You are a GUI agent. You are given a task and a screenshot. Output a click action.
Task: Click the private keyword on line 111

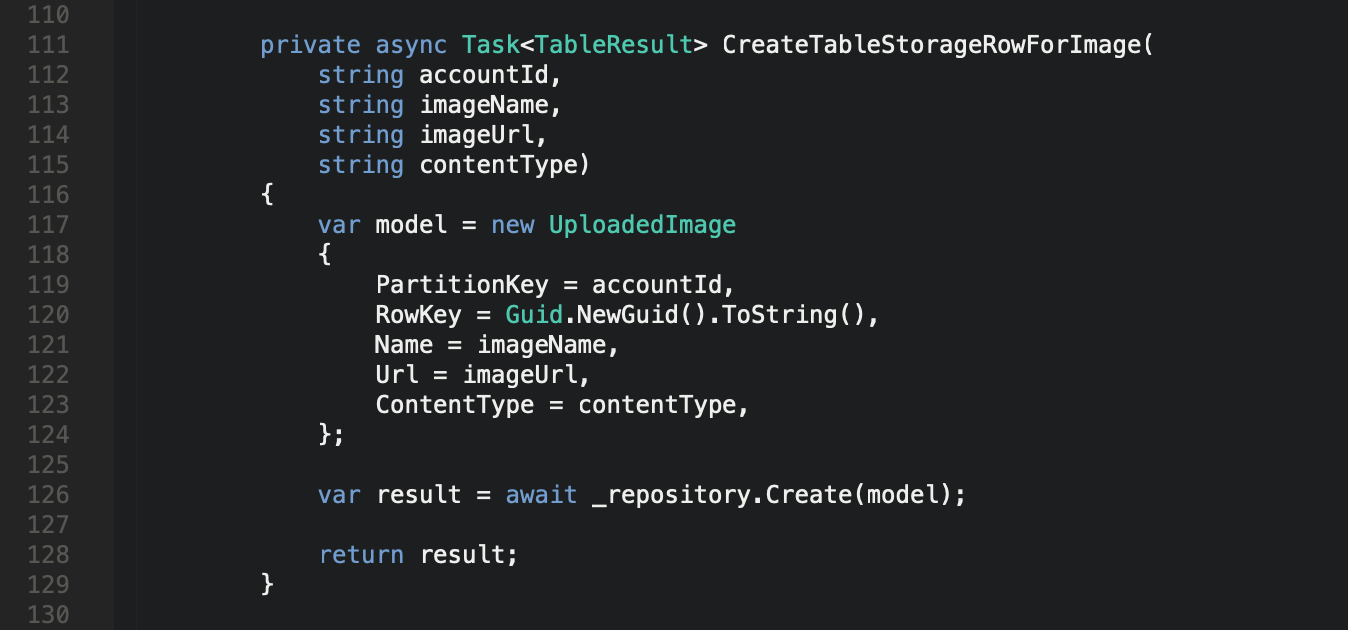pyautogui.click(x=310, y=45)
